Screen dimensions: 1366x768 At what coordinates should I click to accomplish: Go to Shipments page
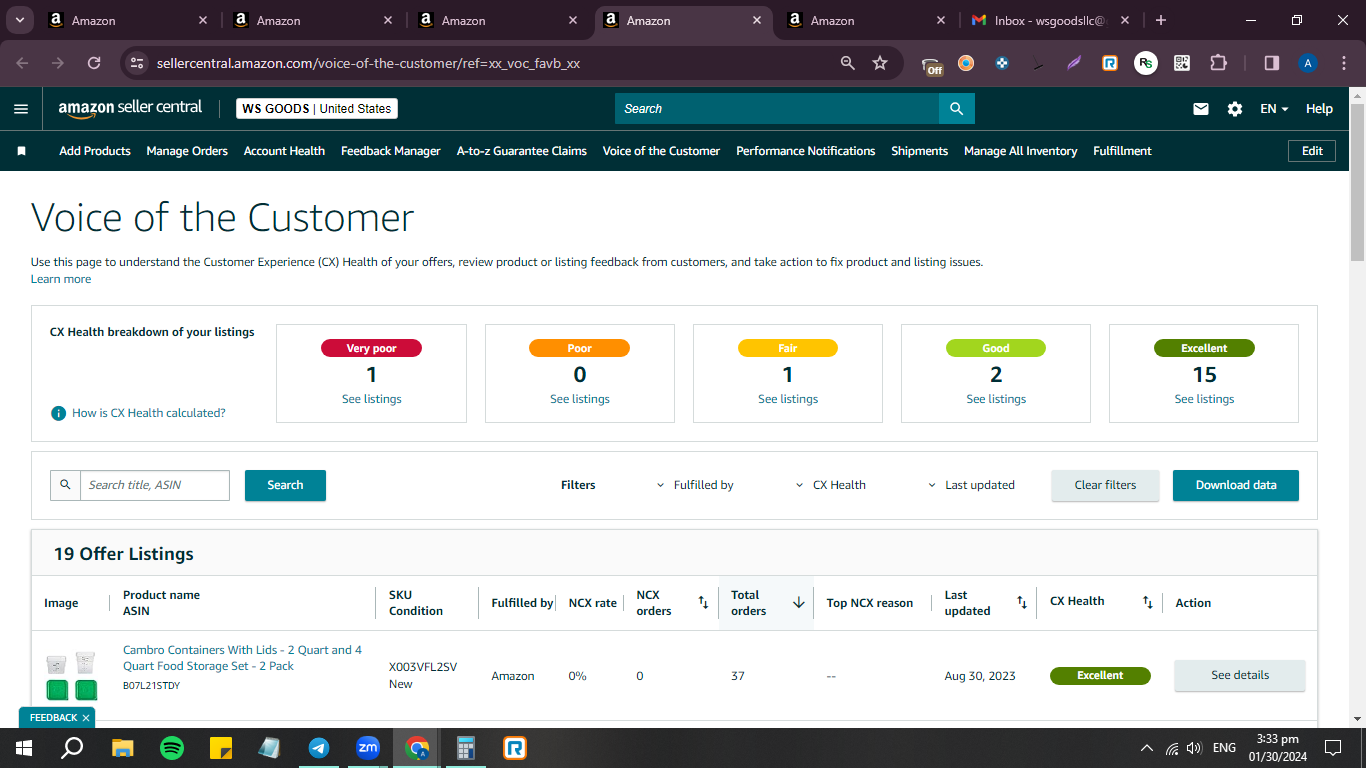click(x=920, y=151)
